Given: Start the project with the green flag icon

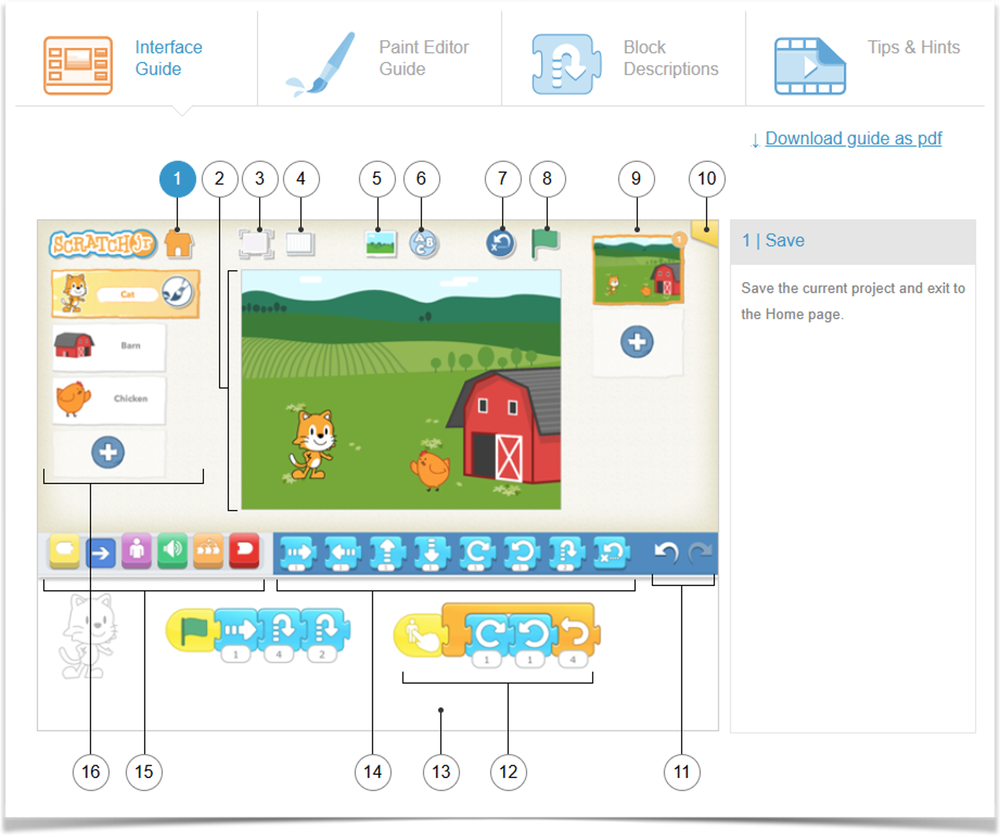Looking at the screenshot, I should point(546,241).
